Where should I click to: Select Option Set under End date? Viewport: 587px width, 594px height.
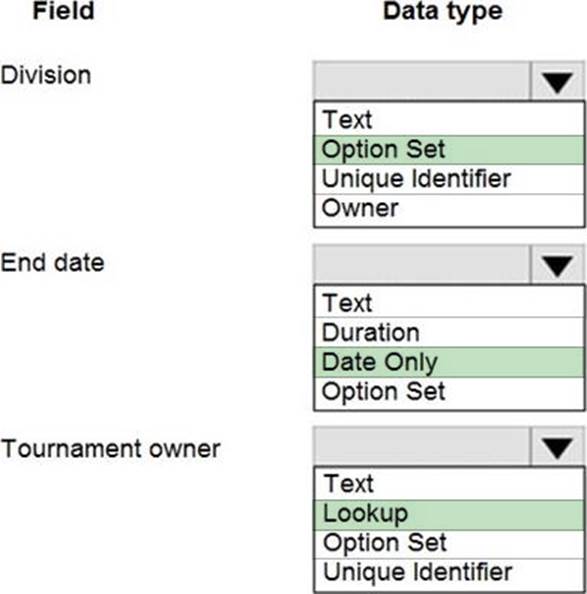pos(449,393)
